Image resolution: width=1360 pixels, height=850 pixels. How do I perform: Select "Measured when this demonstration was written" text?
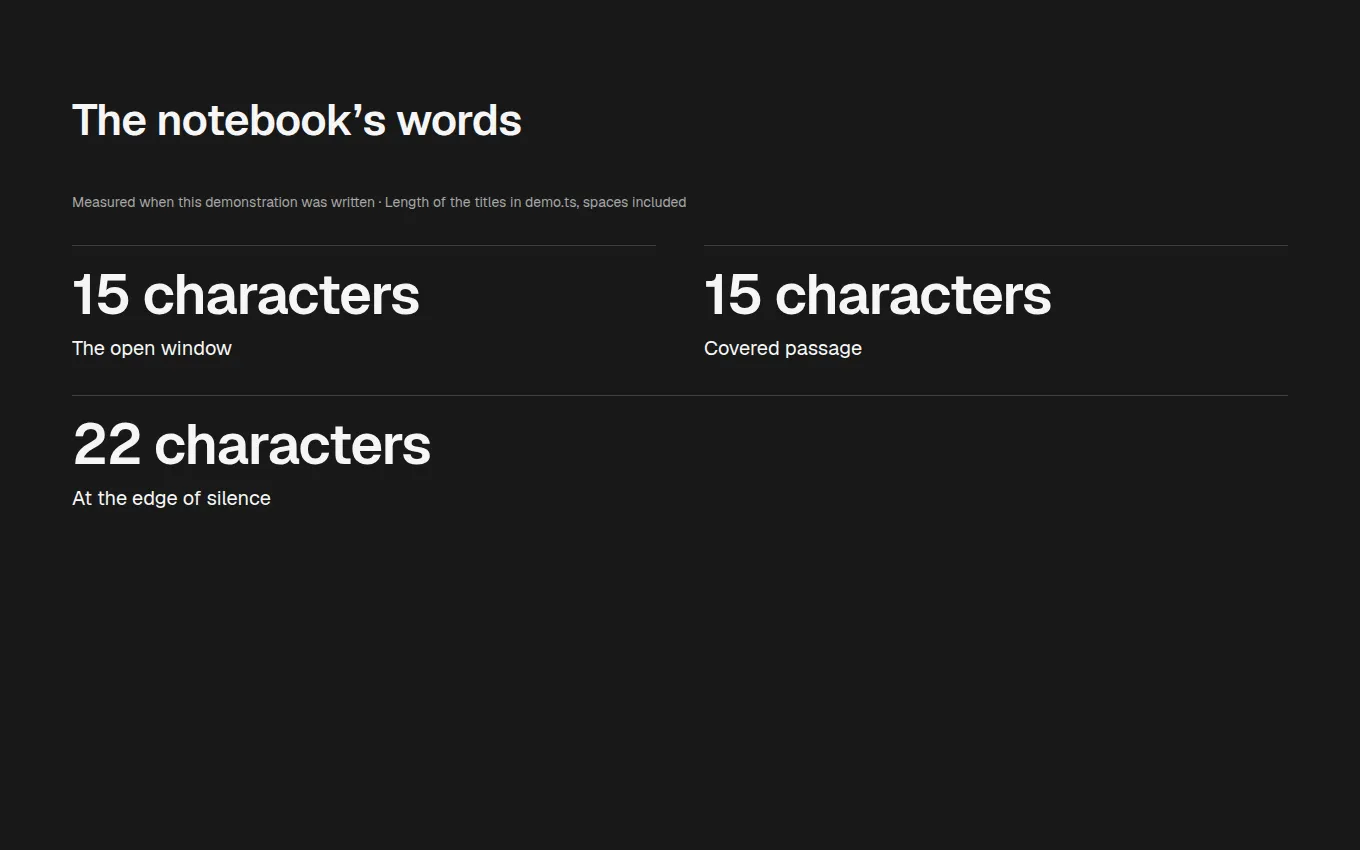[223, 202]
